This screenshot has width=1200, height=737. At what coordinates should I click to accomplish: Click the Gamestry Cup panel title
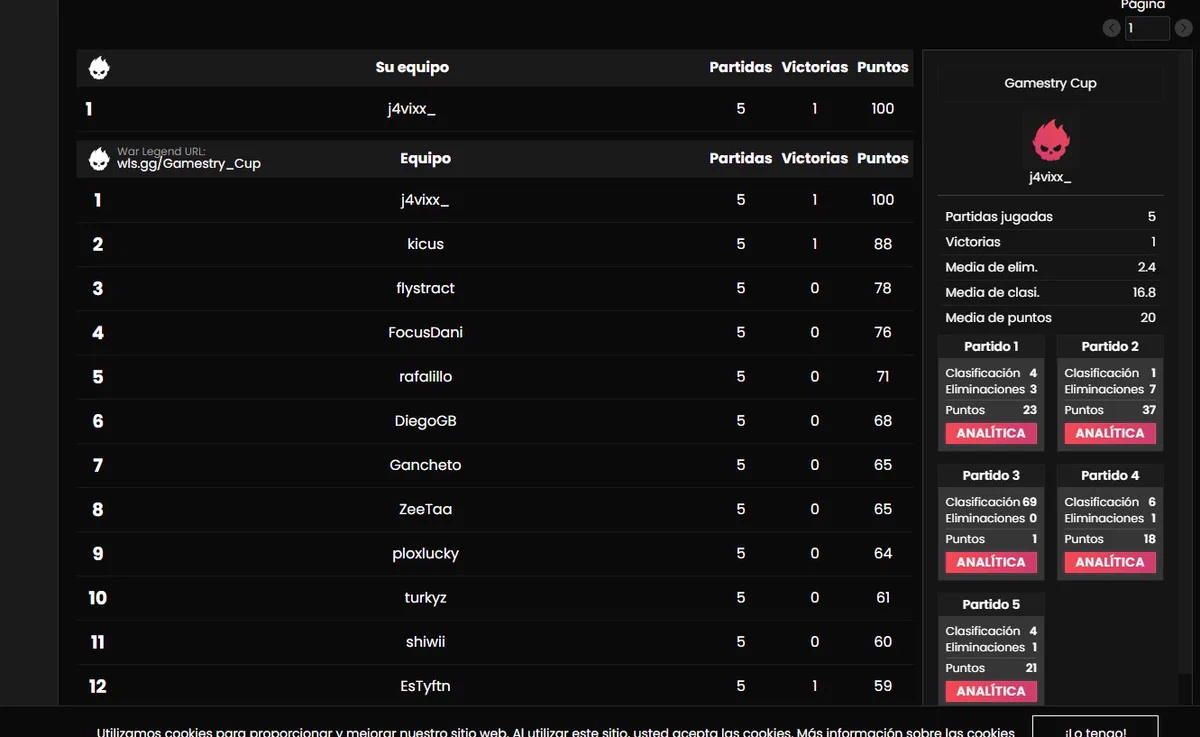(x=1050, y=83)
